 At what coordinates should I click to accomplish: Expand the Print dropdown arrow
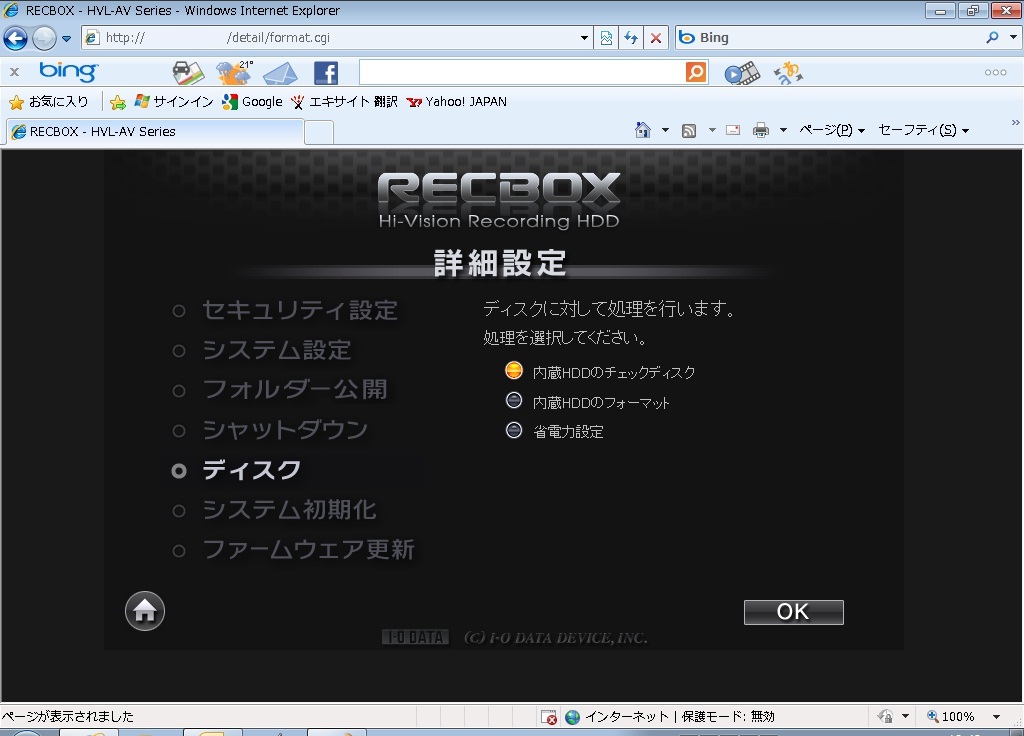[x=783, y=130]
